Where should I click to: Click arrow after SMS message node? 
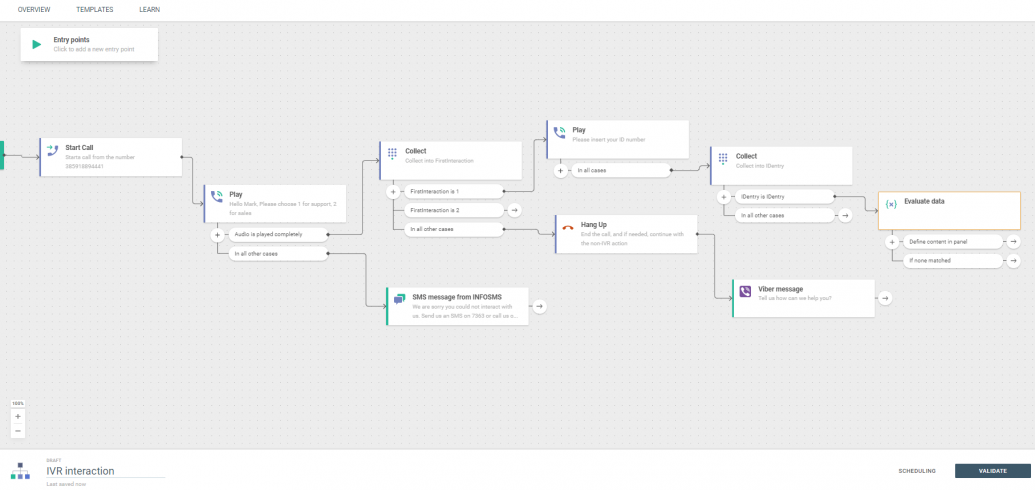click(539, 306)
